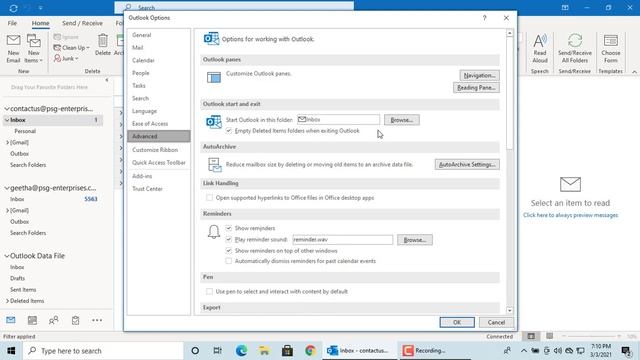
Task: Open Windows Start menu
Action: pos(11,351)
